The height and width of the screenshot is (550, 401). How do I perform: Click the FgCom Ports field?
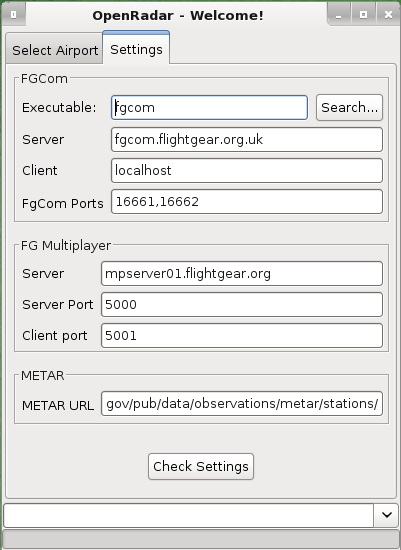[247, 201]
